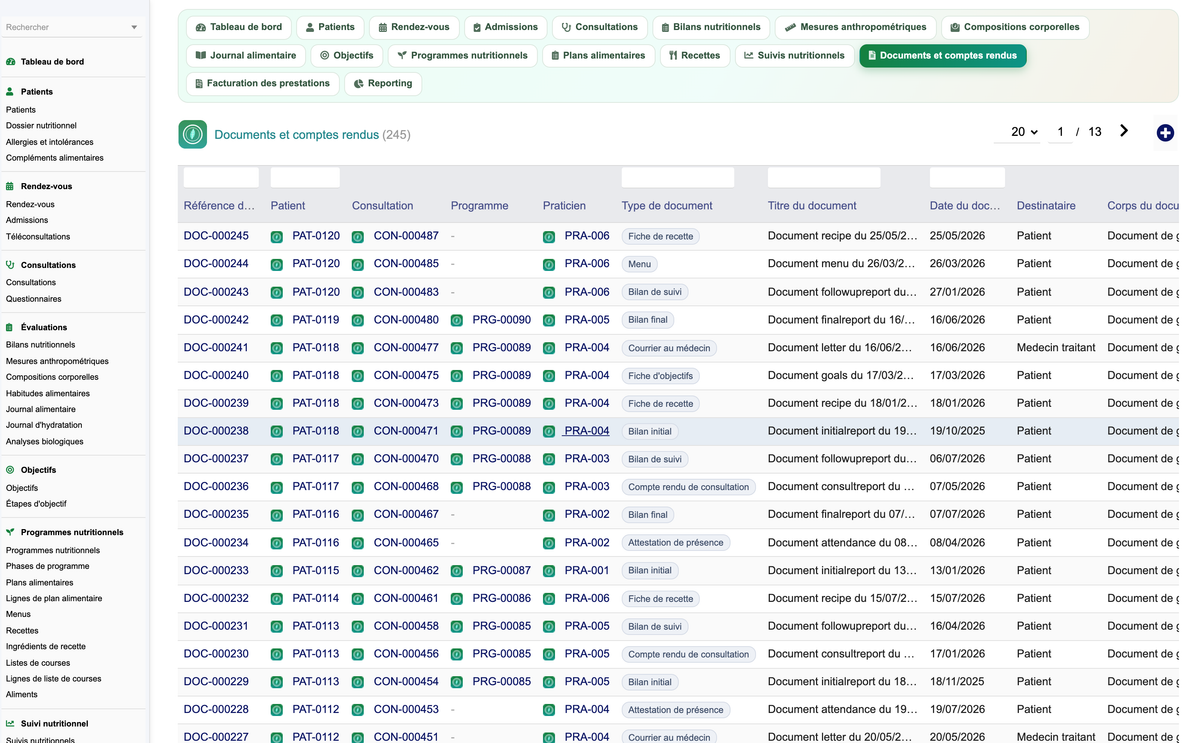1200x743 pixels.
Task: Click the Patients sidebar section person icon
Action: pyautogui.click(x=10, y=92)
